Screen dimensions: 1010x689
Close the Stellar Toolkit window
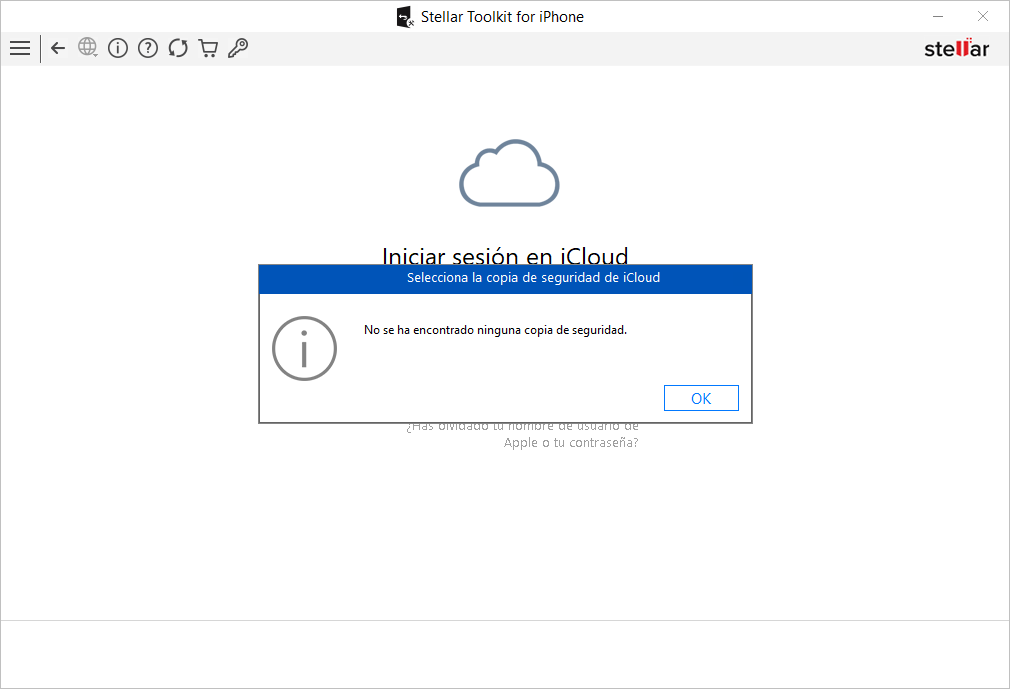pyautogui.click(x=983, y=16)
